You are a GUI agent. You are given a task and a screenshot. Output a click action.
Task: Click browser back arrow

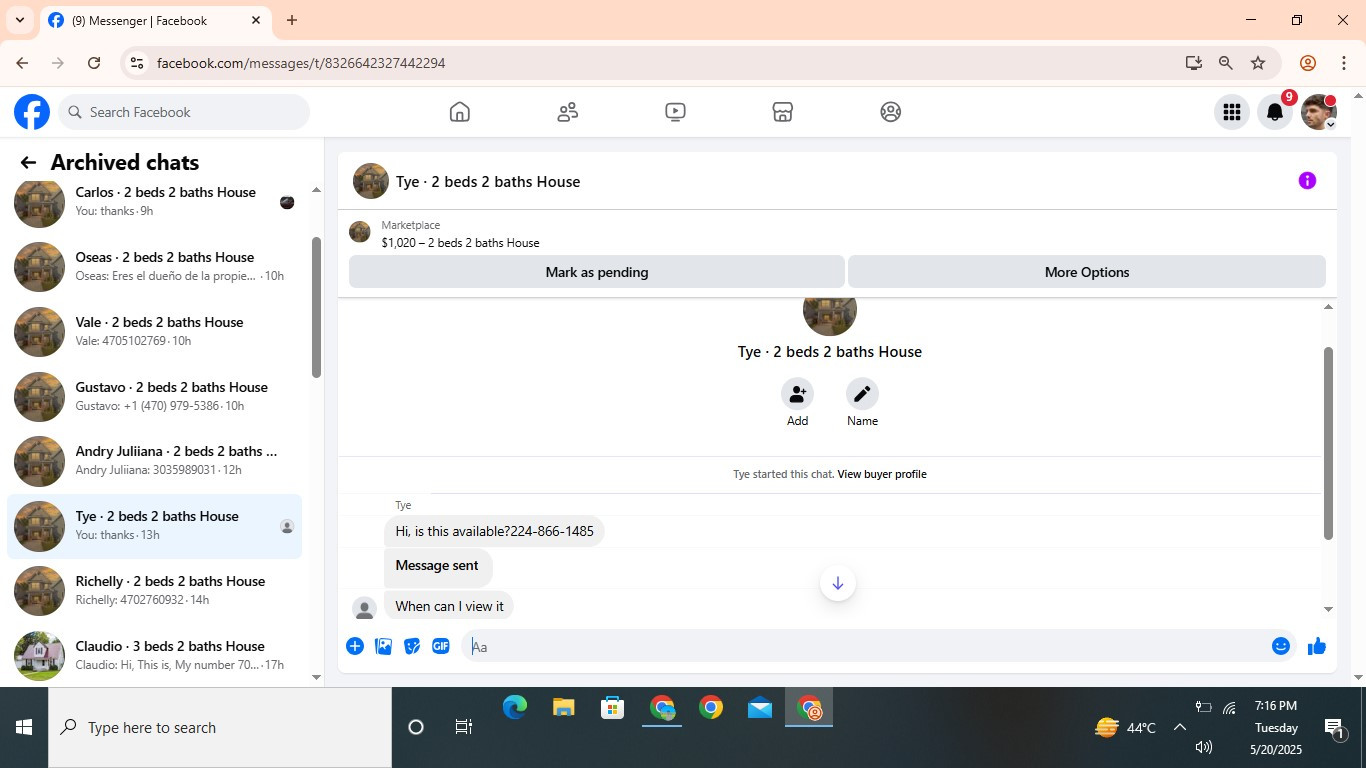click(x=22, y=63)
